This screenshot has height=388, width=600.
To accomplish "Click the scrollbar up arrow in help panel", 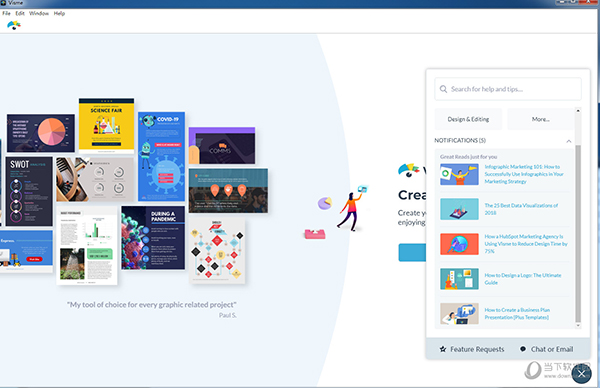I will point(578,111).
